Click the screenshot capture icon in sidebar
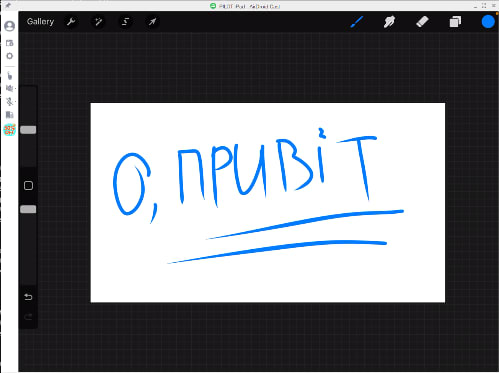The image size is (499, 373). click(10, 43)
